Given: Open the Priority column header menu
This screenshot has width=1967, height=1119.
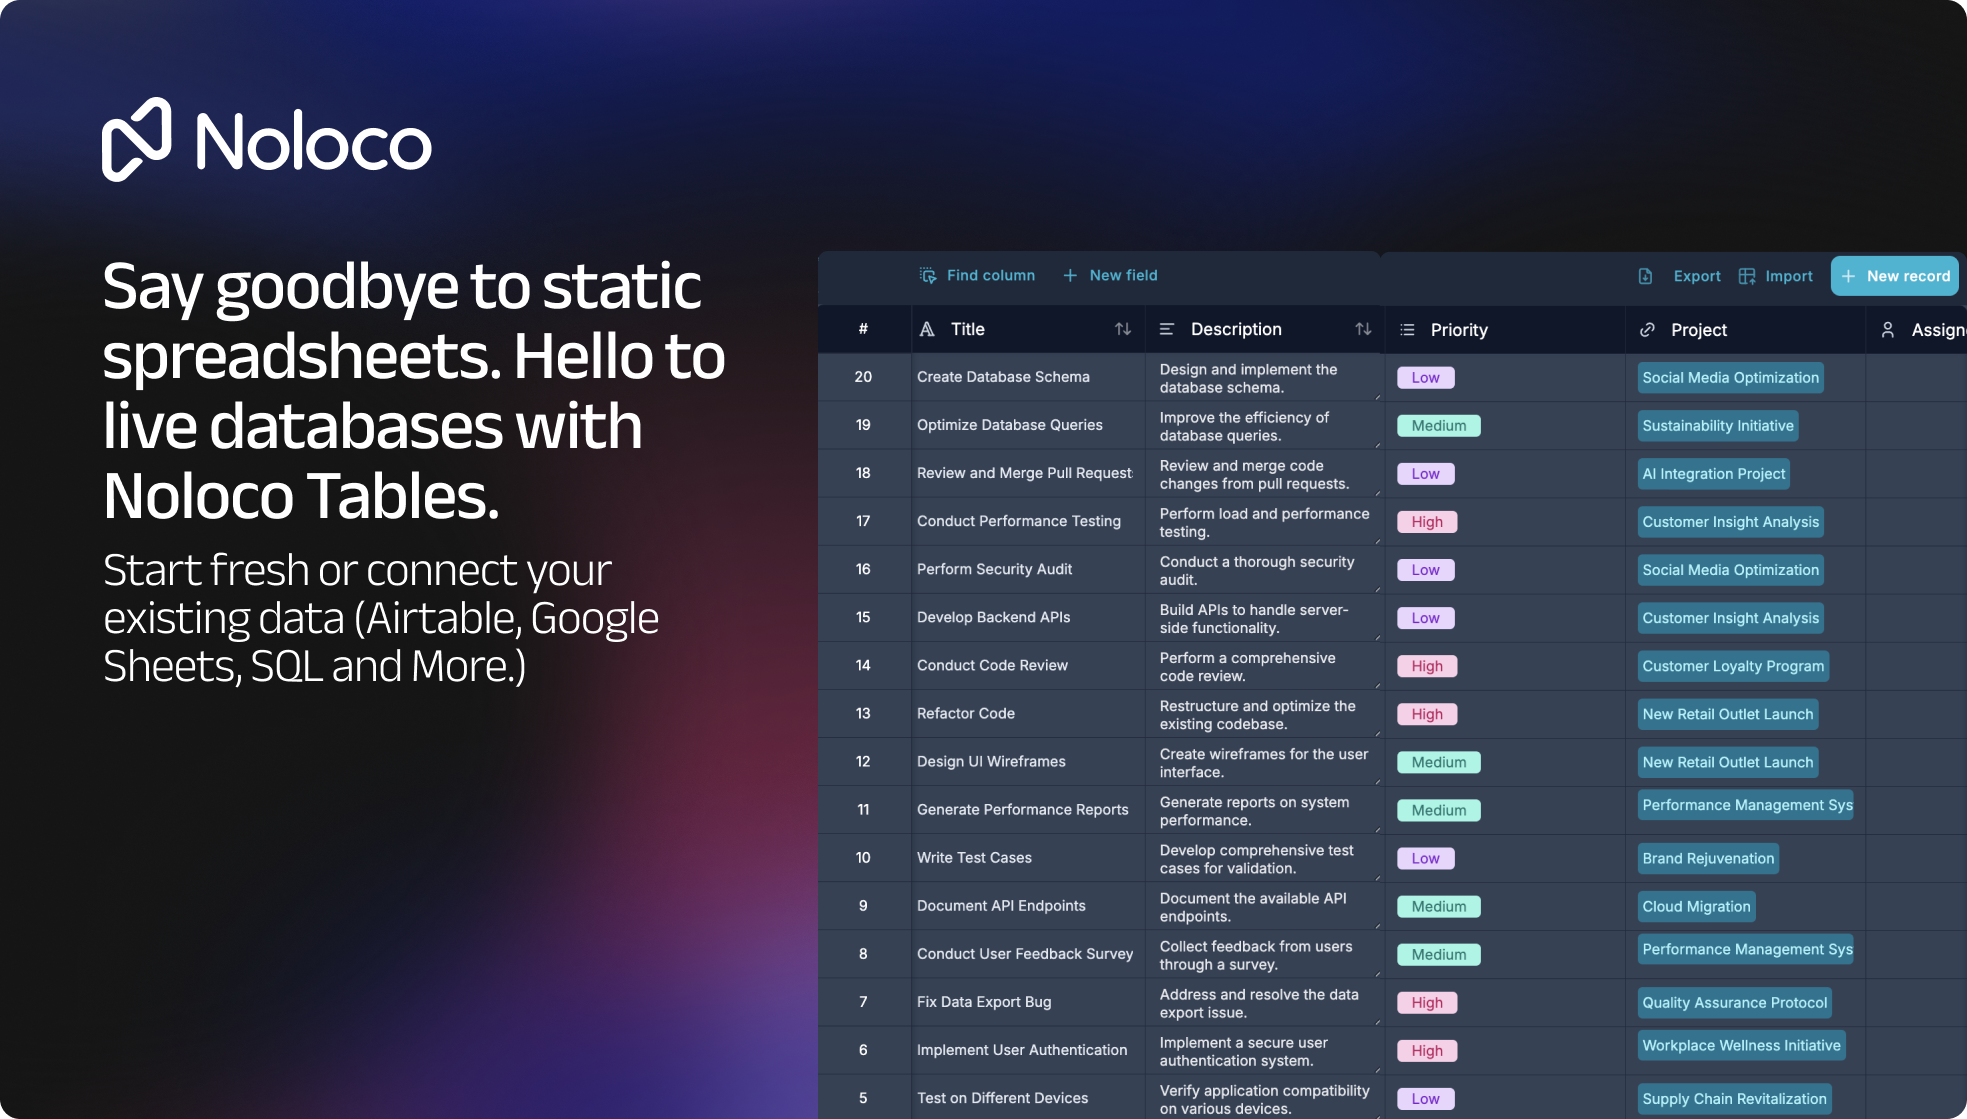Looking at the screenshot, I should tap(1458, 329).
